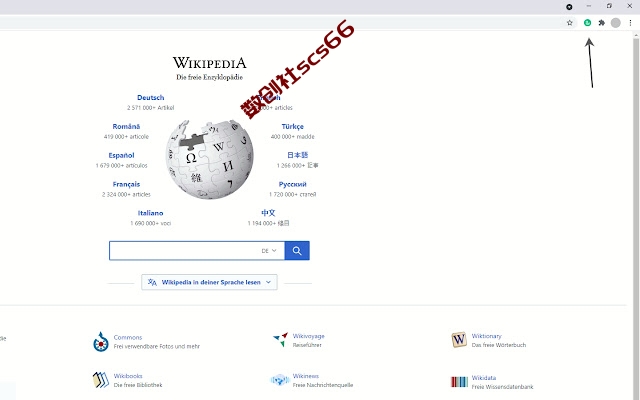Open the Italiano Wikipedia link
This screenshot has height=400, width=640.
click(x=151, y=213)
